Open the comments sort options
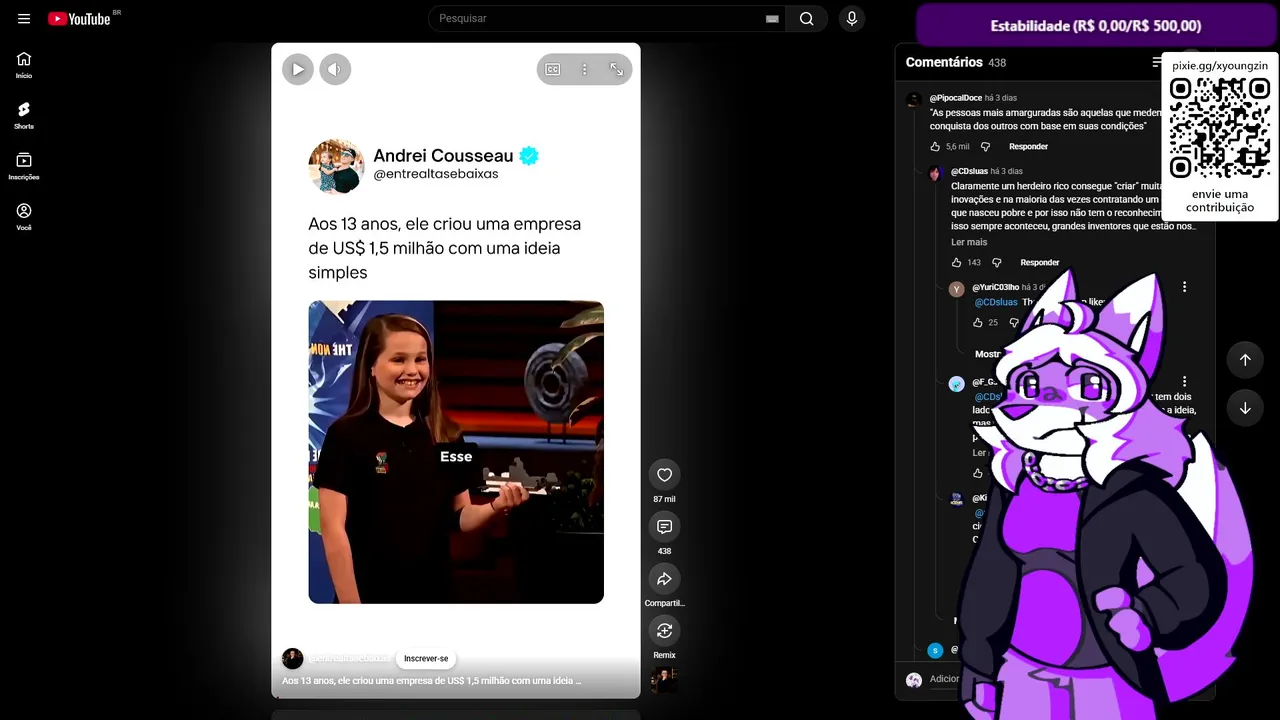The width and height of the screenshot is (1280, 720). [1157, 62]
